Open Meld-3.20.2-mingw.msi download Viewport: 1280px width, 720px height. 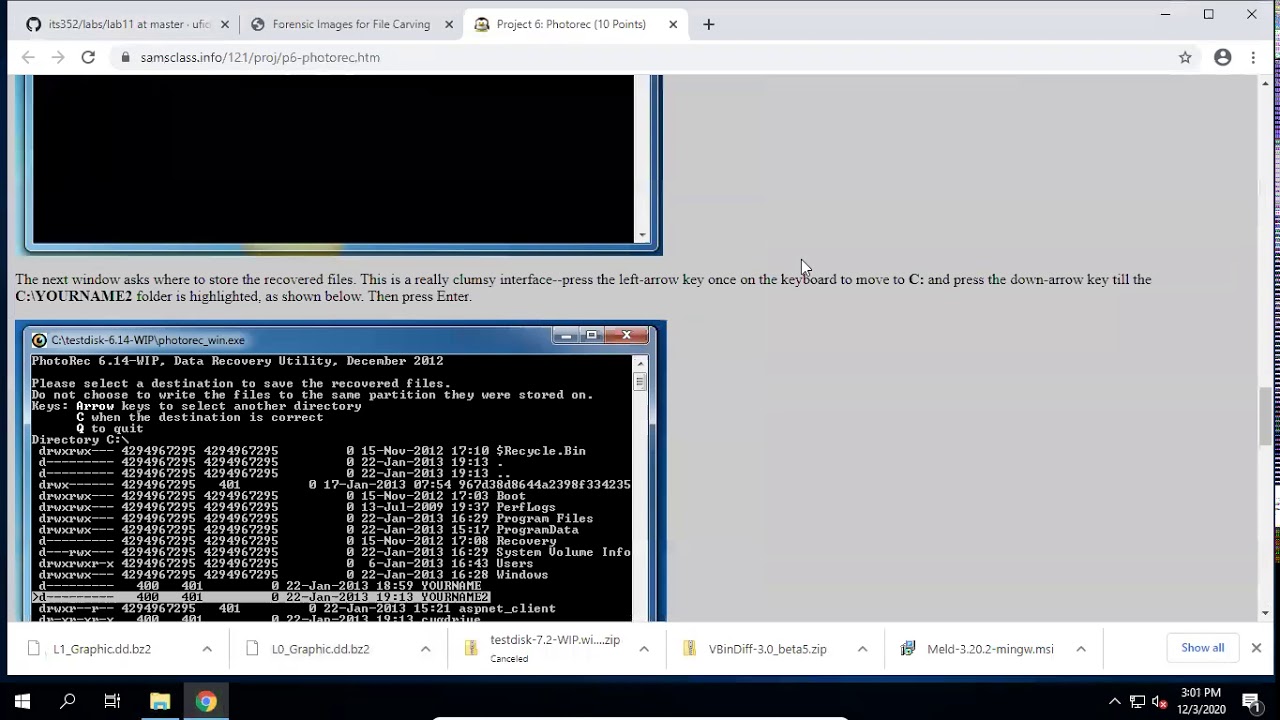[990, 649]
